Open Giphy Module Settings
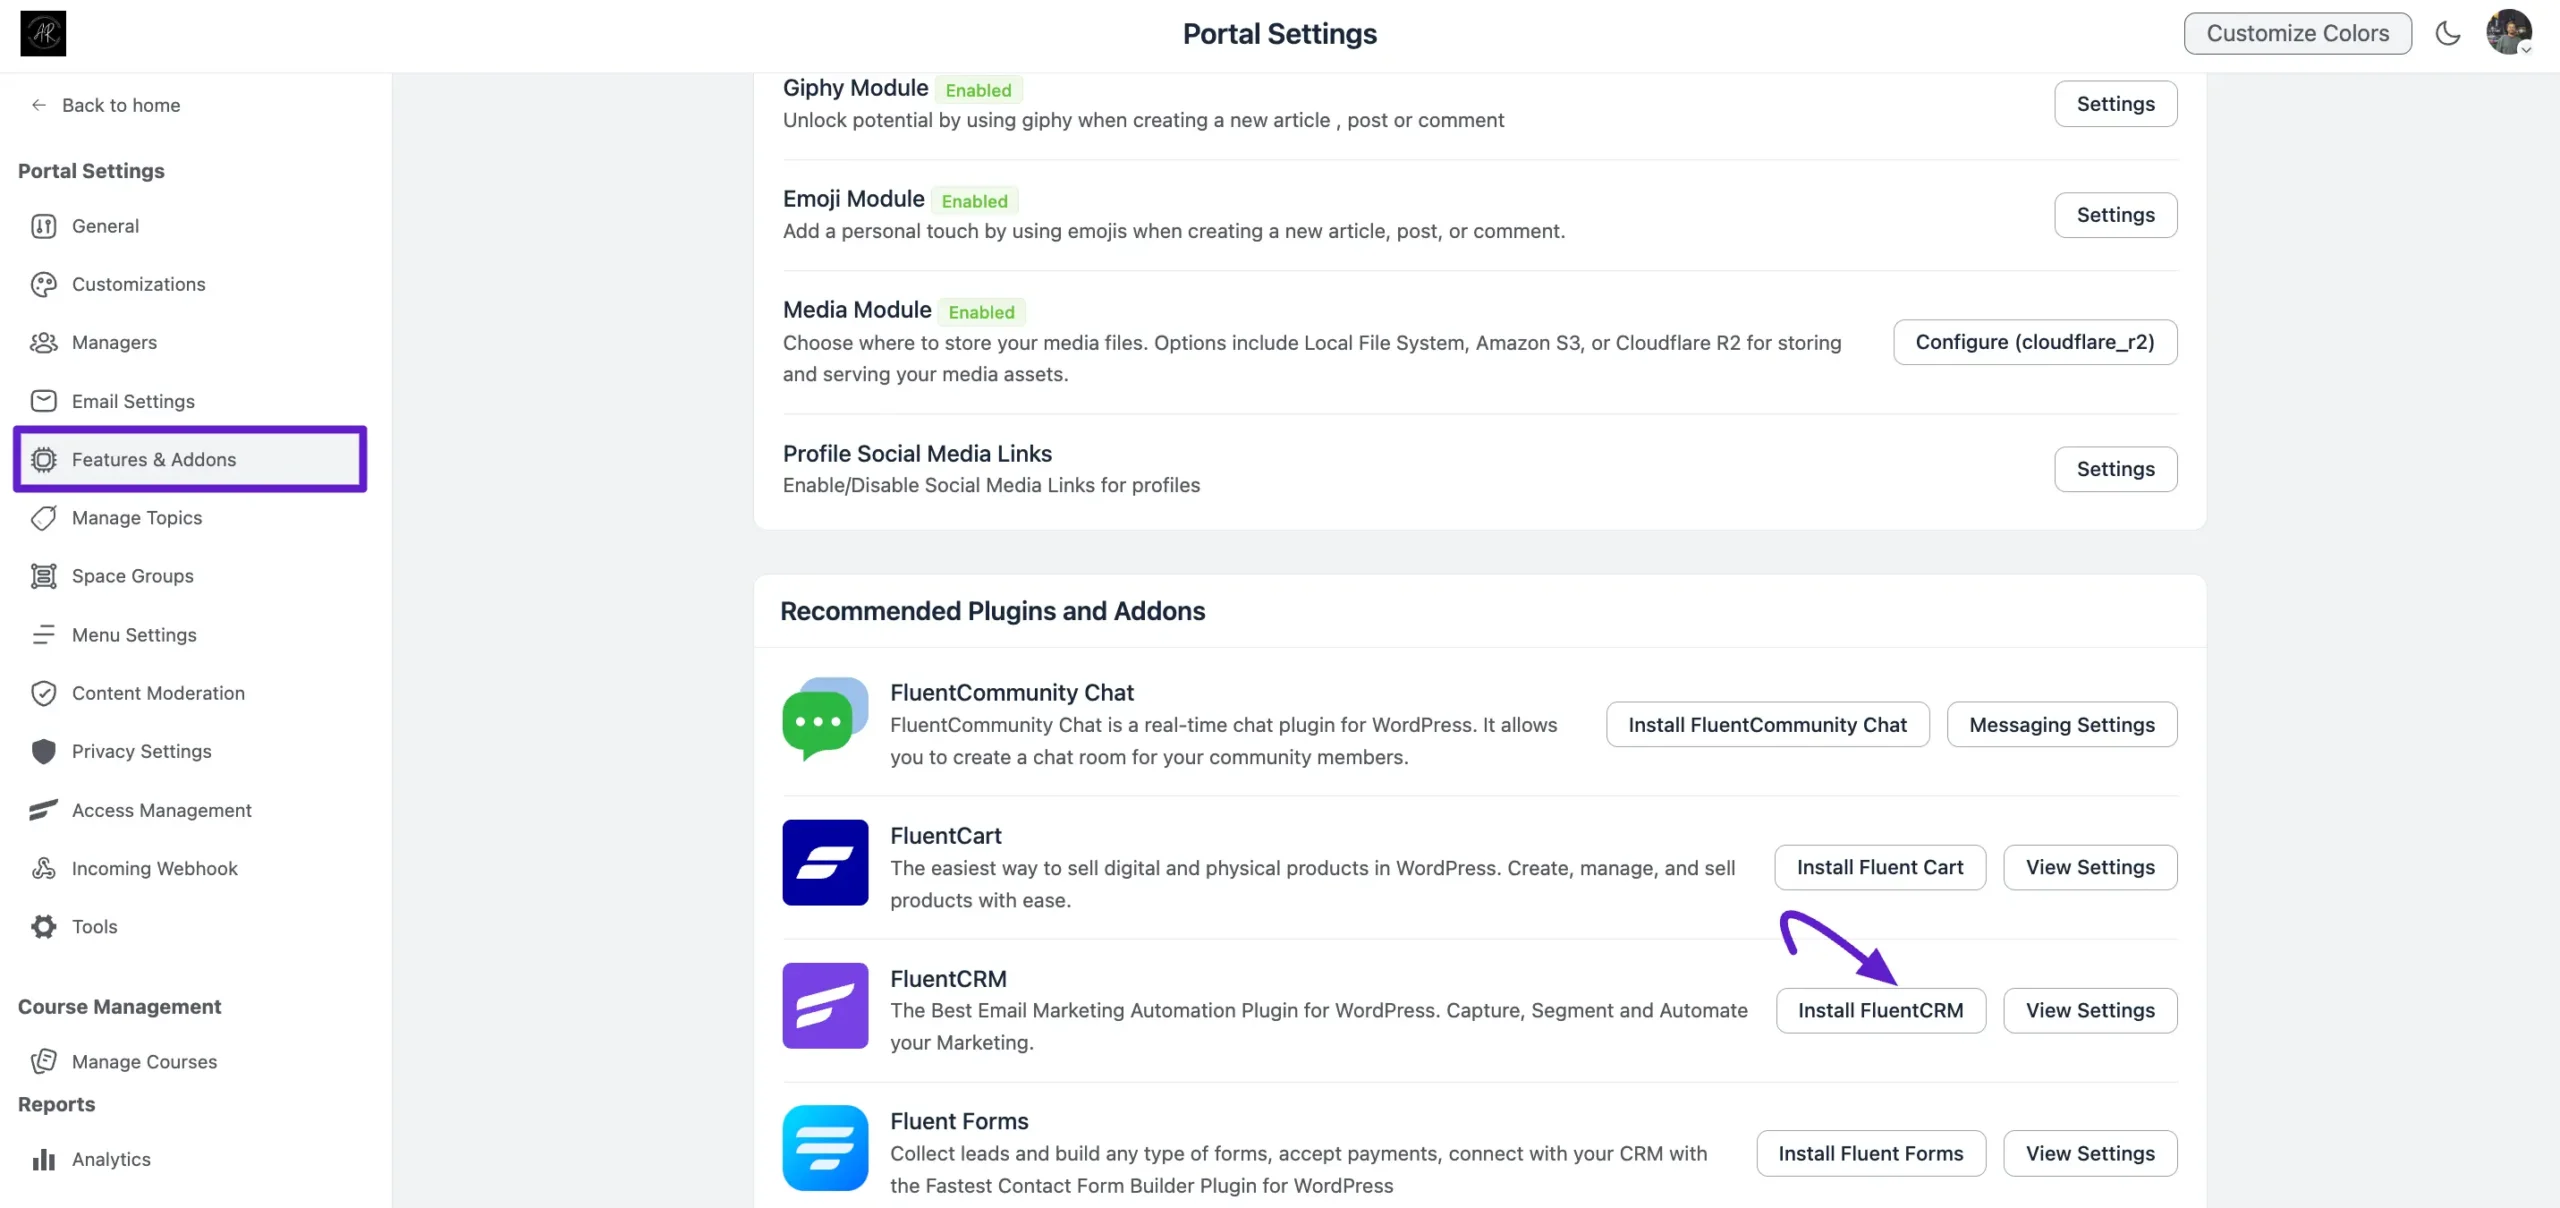The width and height of the screenshot is (2560, 1208). click(x=2115, y=104)
